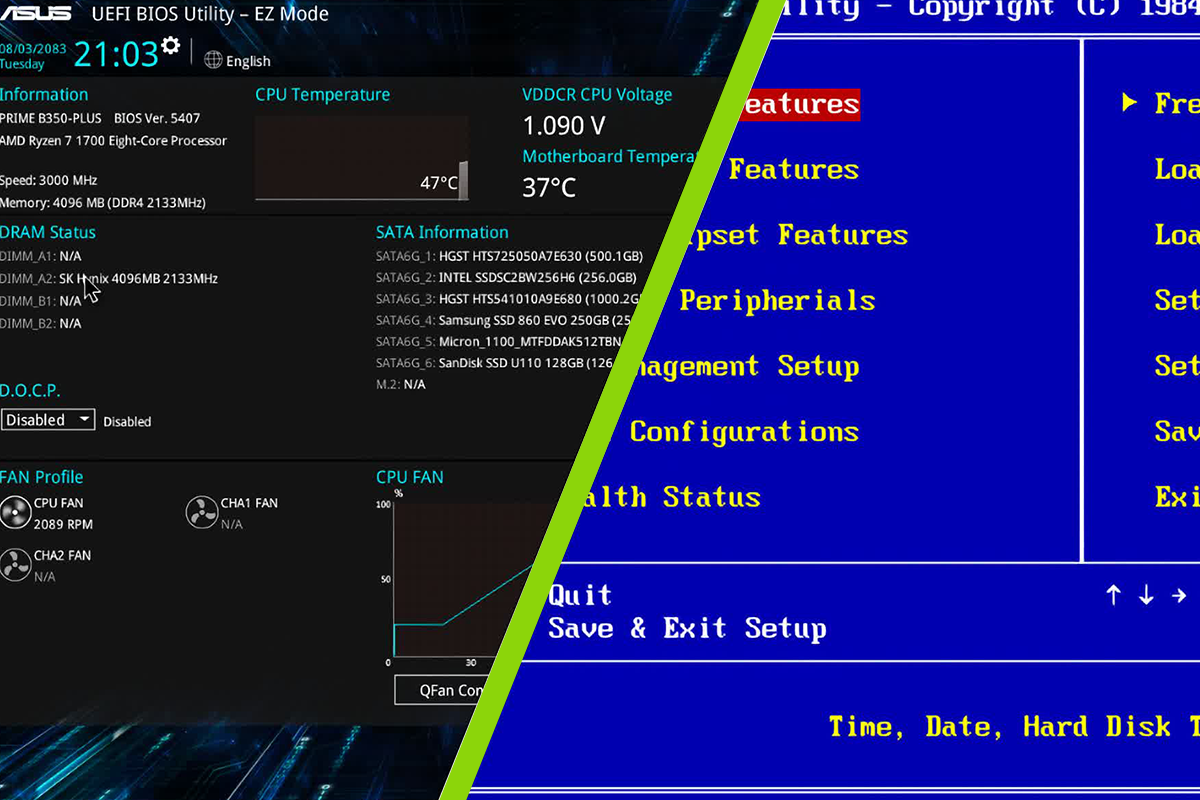
Task: Open the Peripherals menu item
Action: (x=777, y=301)
